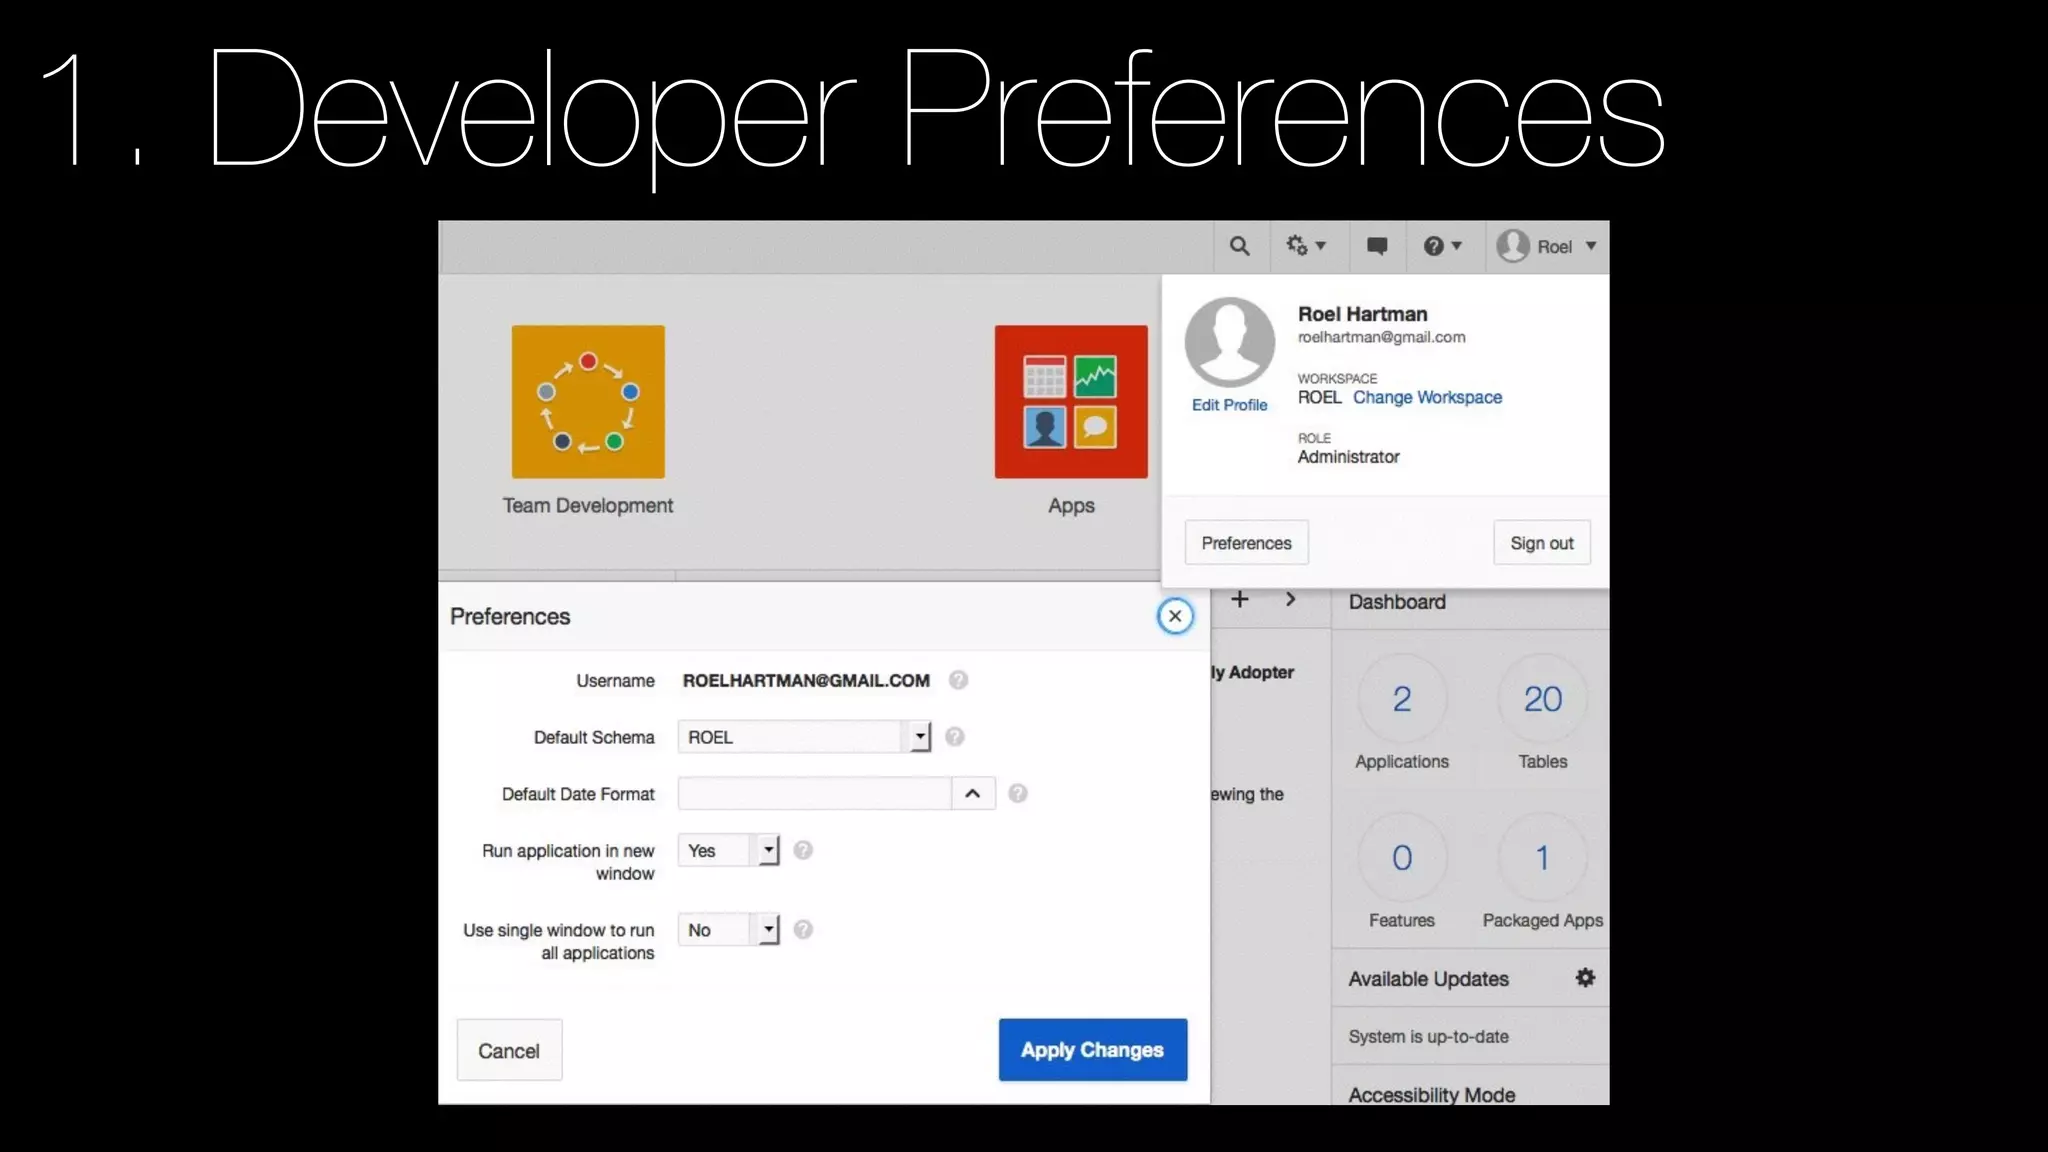2048x1152 pixels.
Task: Open the Run application in new window dropdown
Action: [x=728, y=850]
